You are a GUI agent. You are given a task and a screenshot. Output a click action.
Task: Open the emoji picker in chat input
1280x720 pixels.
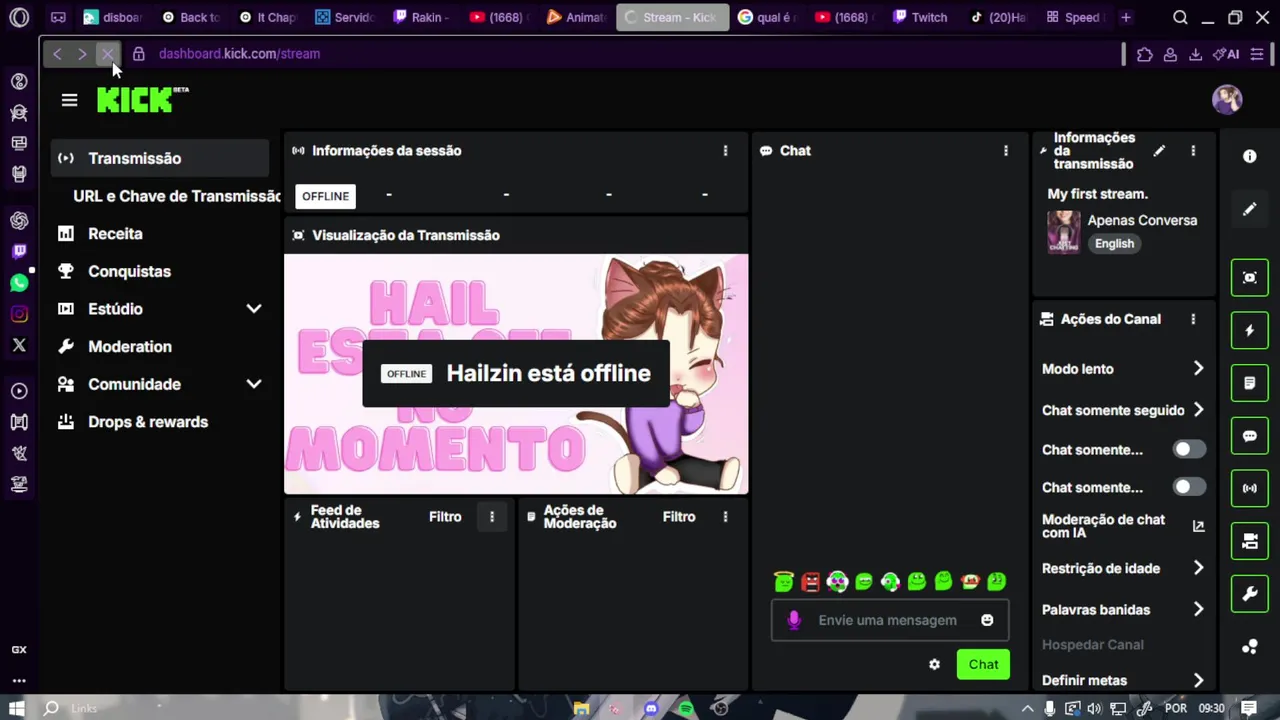pos(987,620)
